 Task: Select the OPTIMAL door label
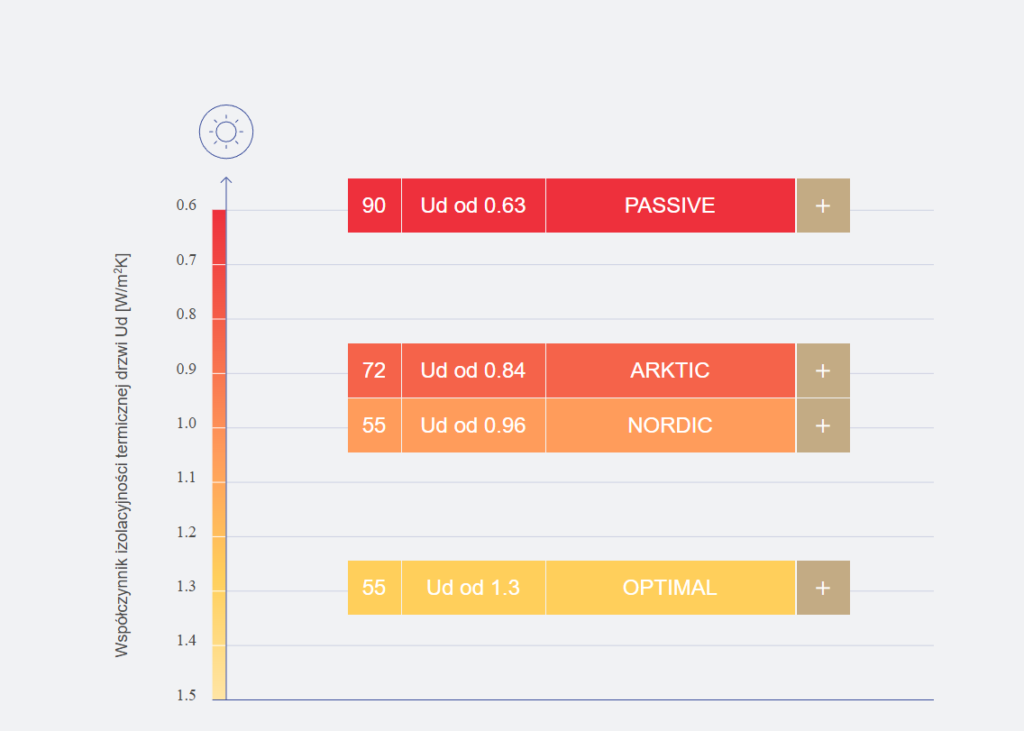point(670,587)
